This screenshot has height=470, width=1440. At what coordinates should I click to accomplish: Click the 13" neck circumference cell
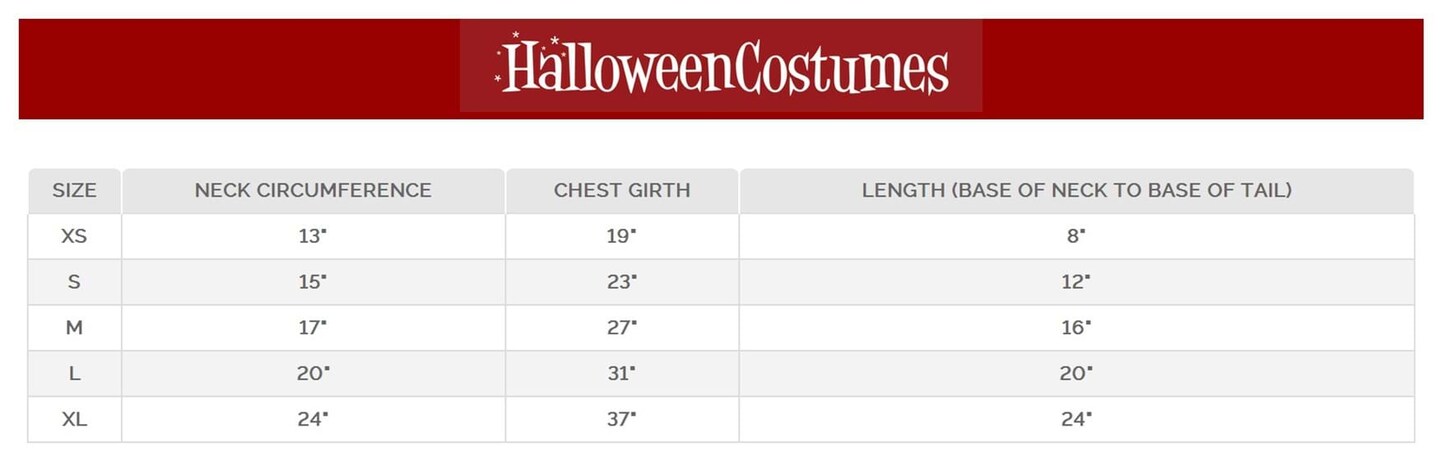click(x=313, y=236)
